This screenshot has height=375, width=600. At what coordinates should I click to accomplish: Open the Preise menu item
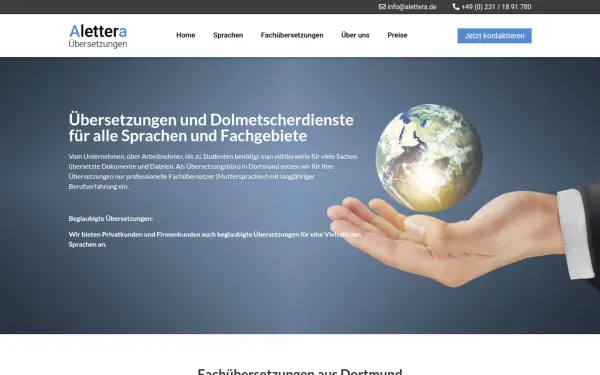tap(397, 35)
